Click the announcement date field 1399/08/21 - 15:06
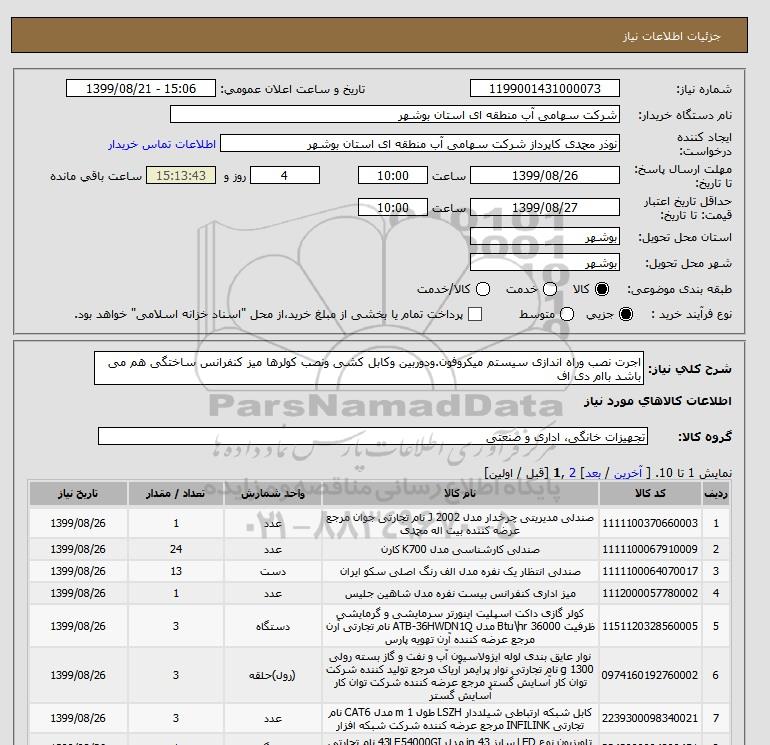This screenshot has height=745, width=770. pyautogui.click(x=141, y=88)
